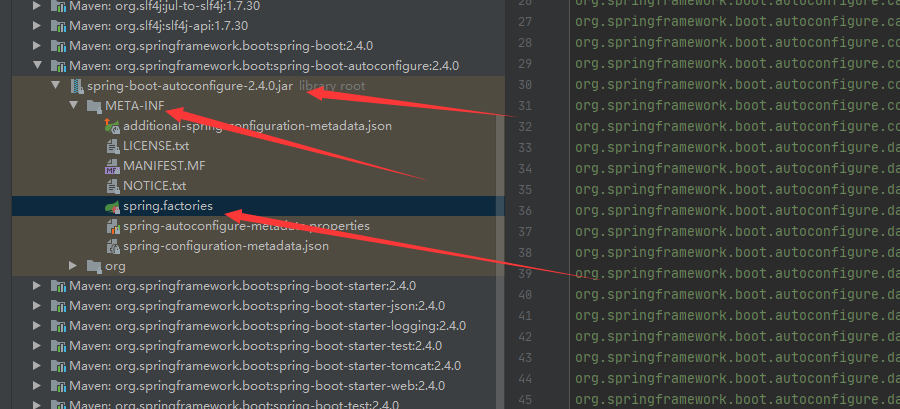Expand Maven spring-boot-starter-test:2.4.0 arrow
The width and height of the screenshot is (900, 409).
click(37, 346)
